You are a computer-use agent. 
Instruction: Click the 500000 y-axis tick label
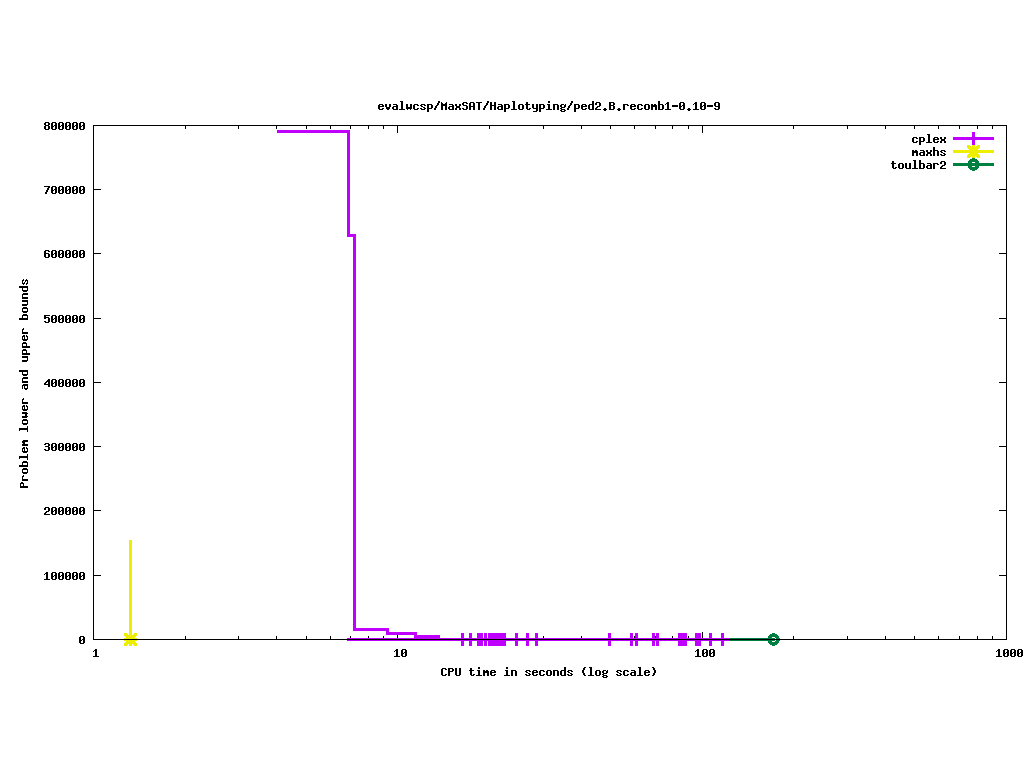63,319
